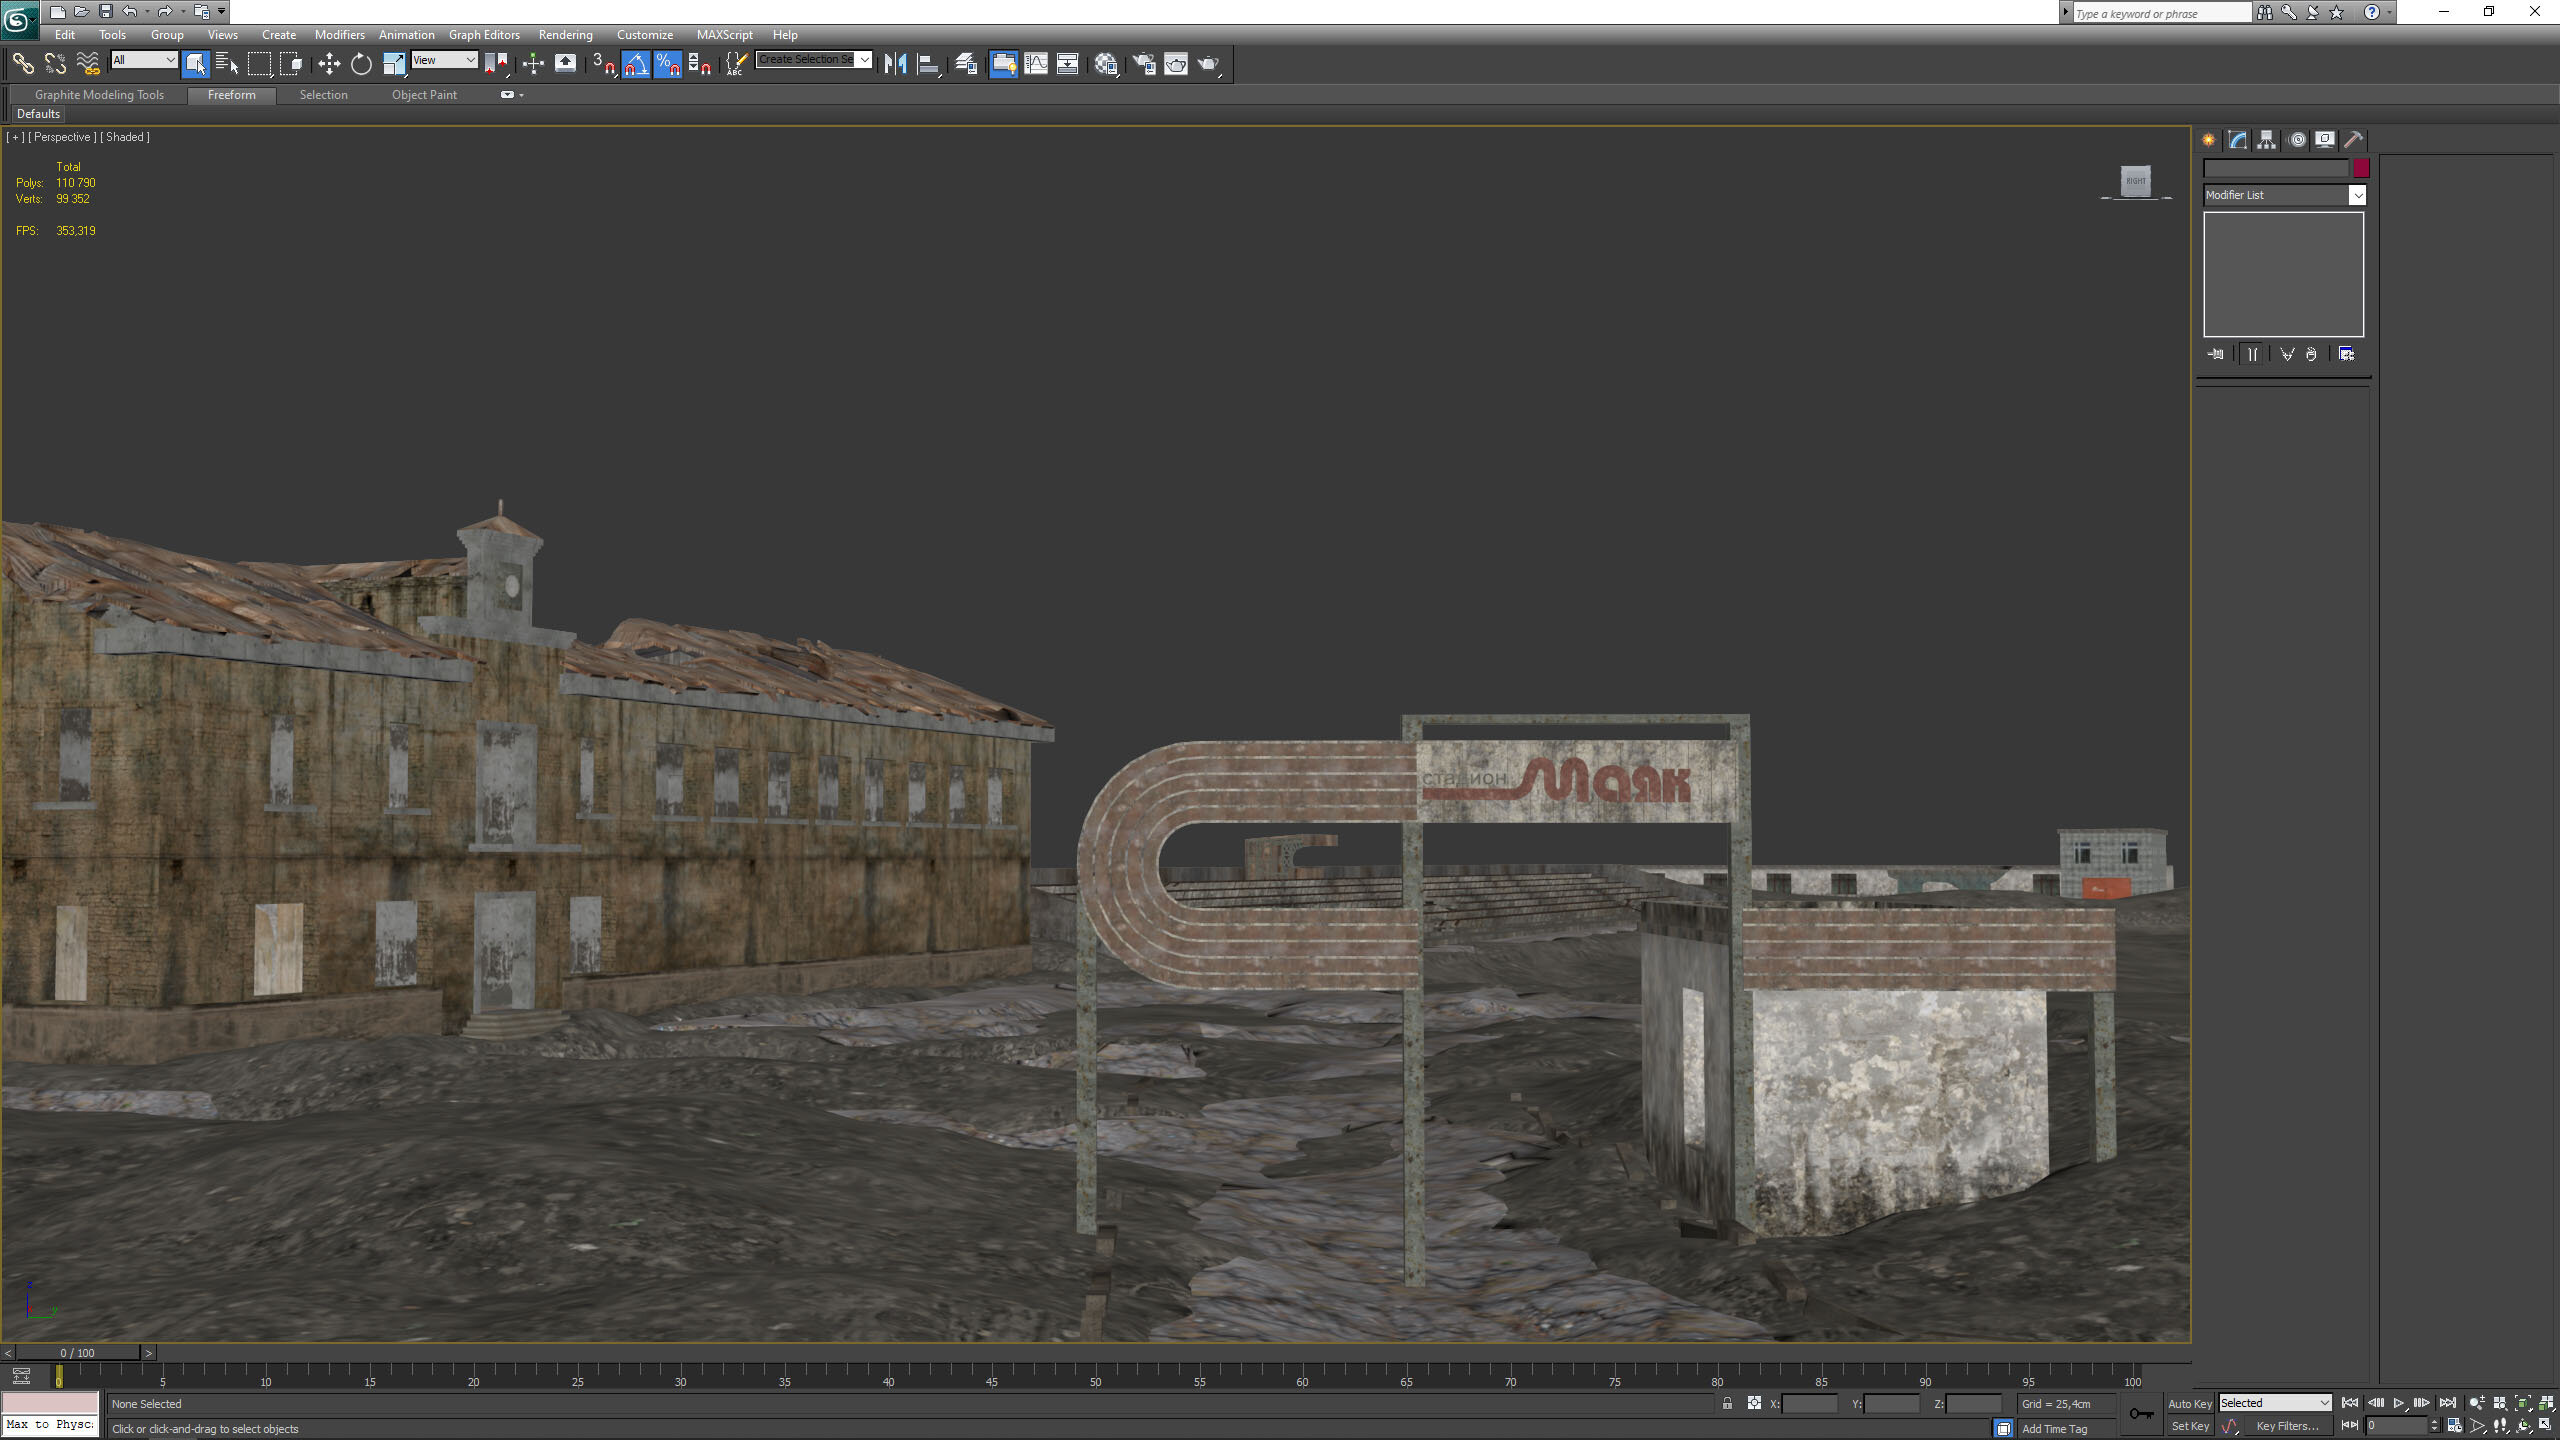Click the Bind to Space Warp tool

[x=88, y=64]
